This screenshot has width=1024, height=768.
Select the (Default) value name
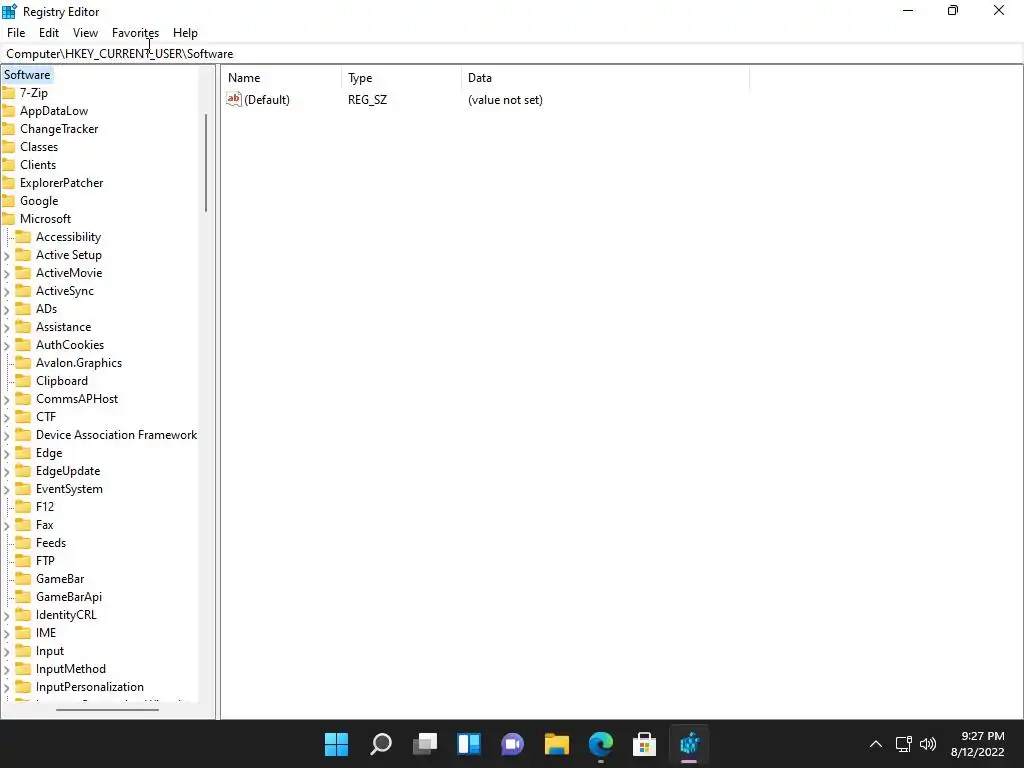point(266,100)
